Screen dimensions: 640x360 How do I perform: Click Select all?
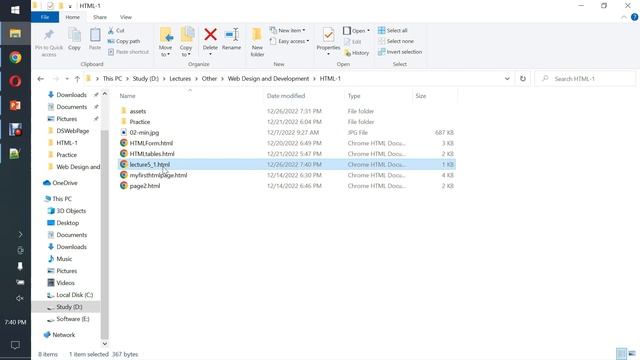(x=393, y=31)
